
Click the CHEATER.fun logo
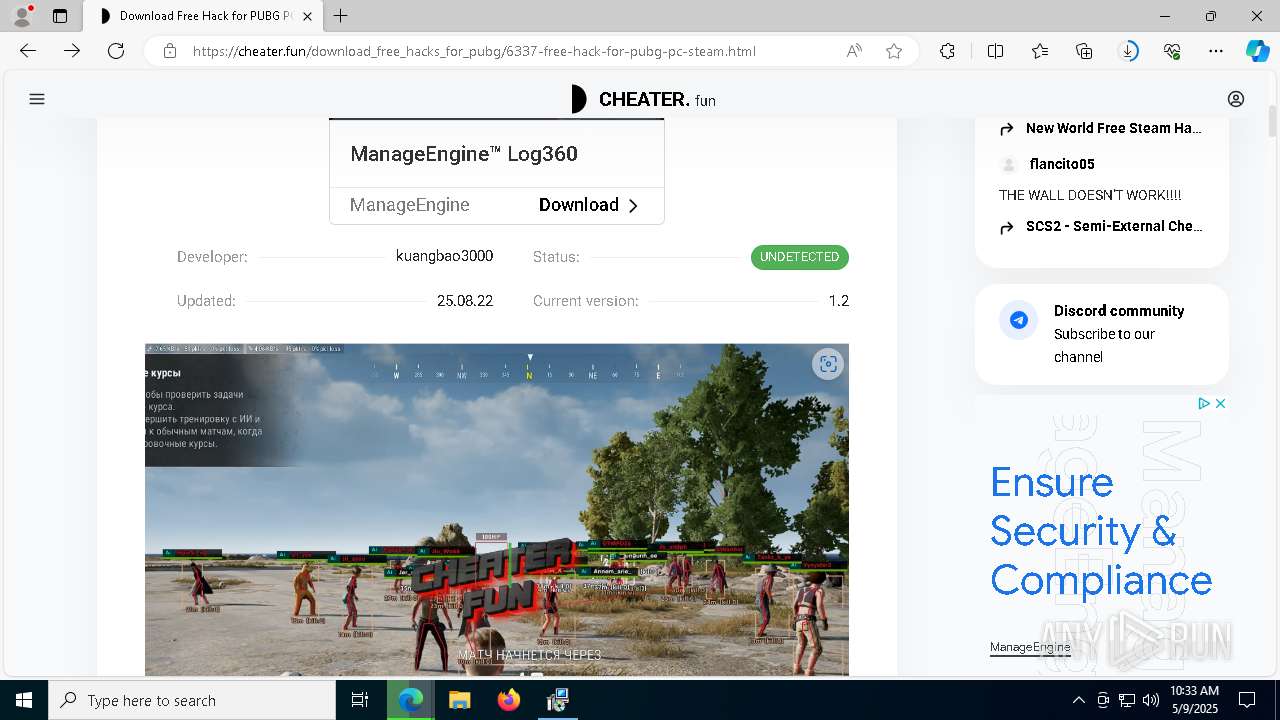click(x=643, y=99)
